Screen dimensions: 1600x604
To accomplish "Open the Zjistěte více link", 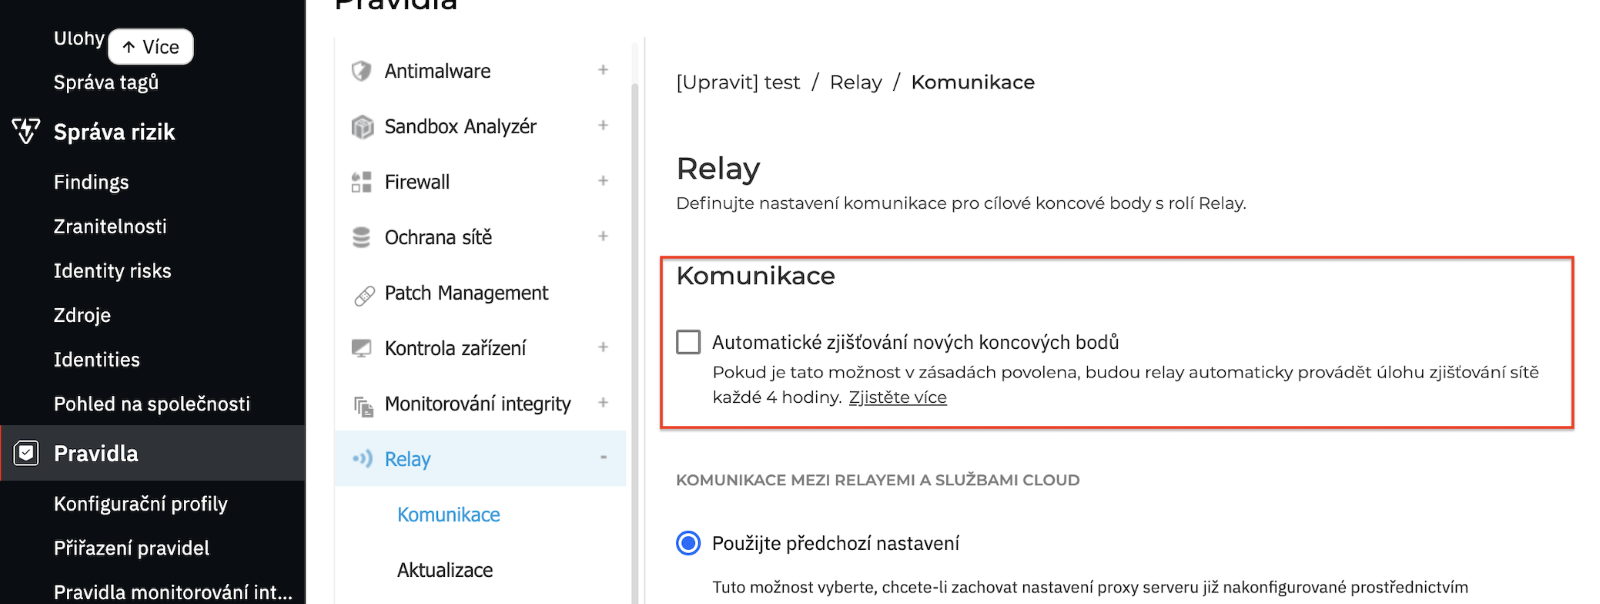I will 897,397.
